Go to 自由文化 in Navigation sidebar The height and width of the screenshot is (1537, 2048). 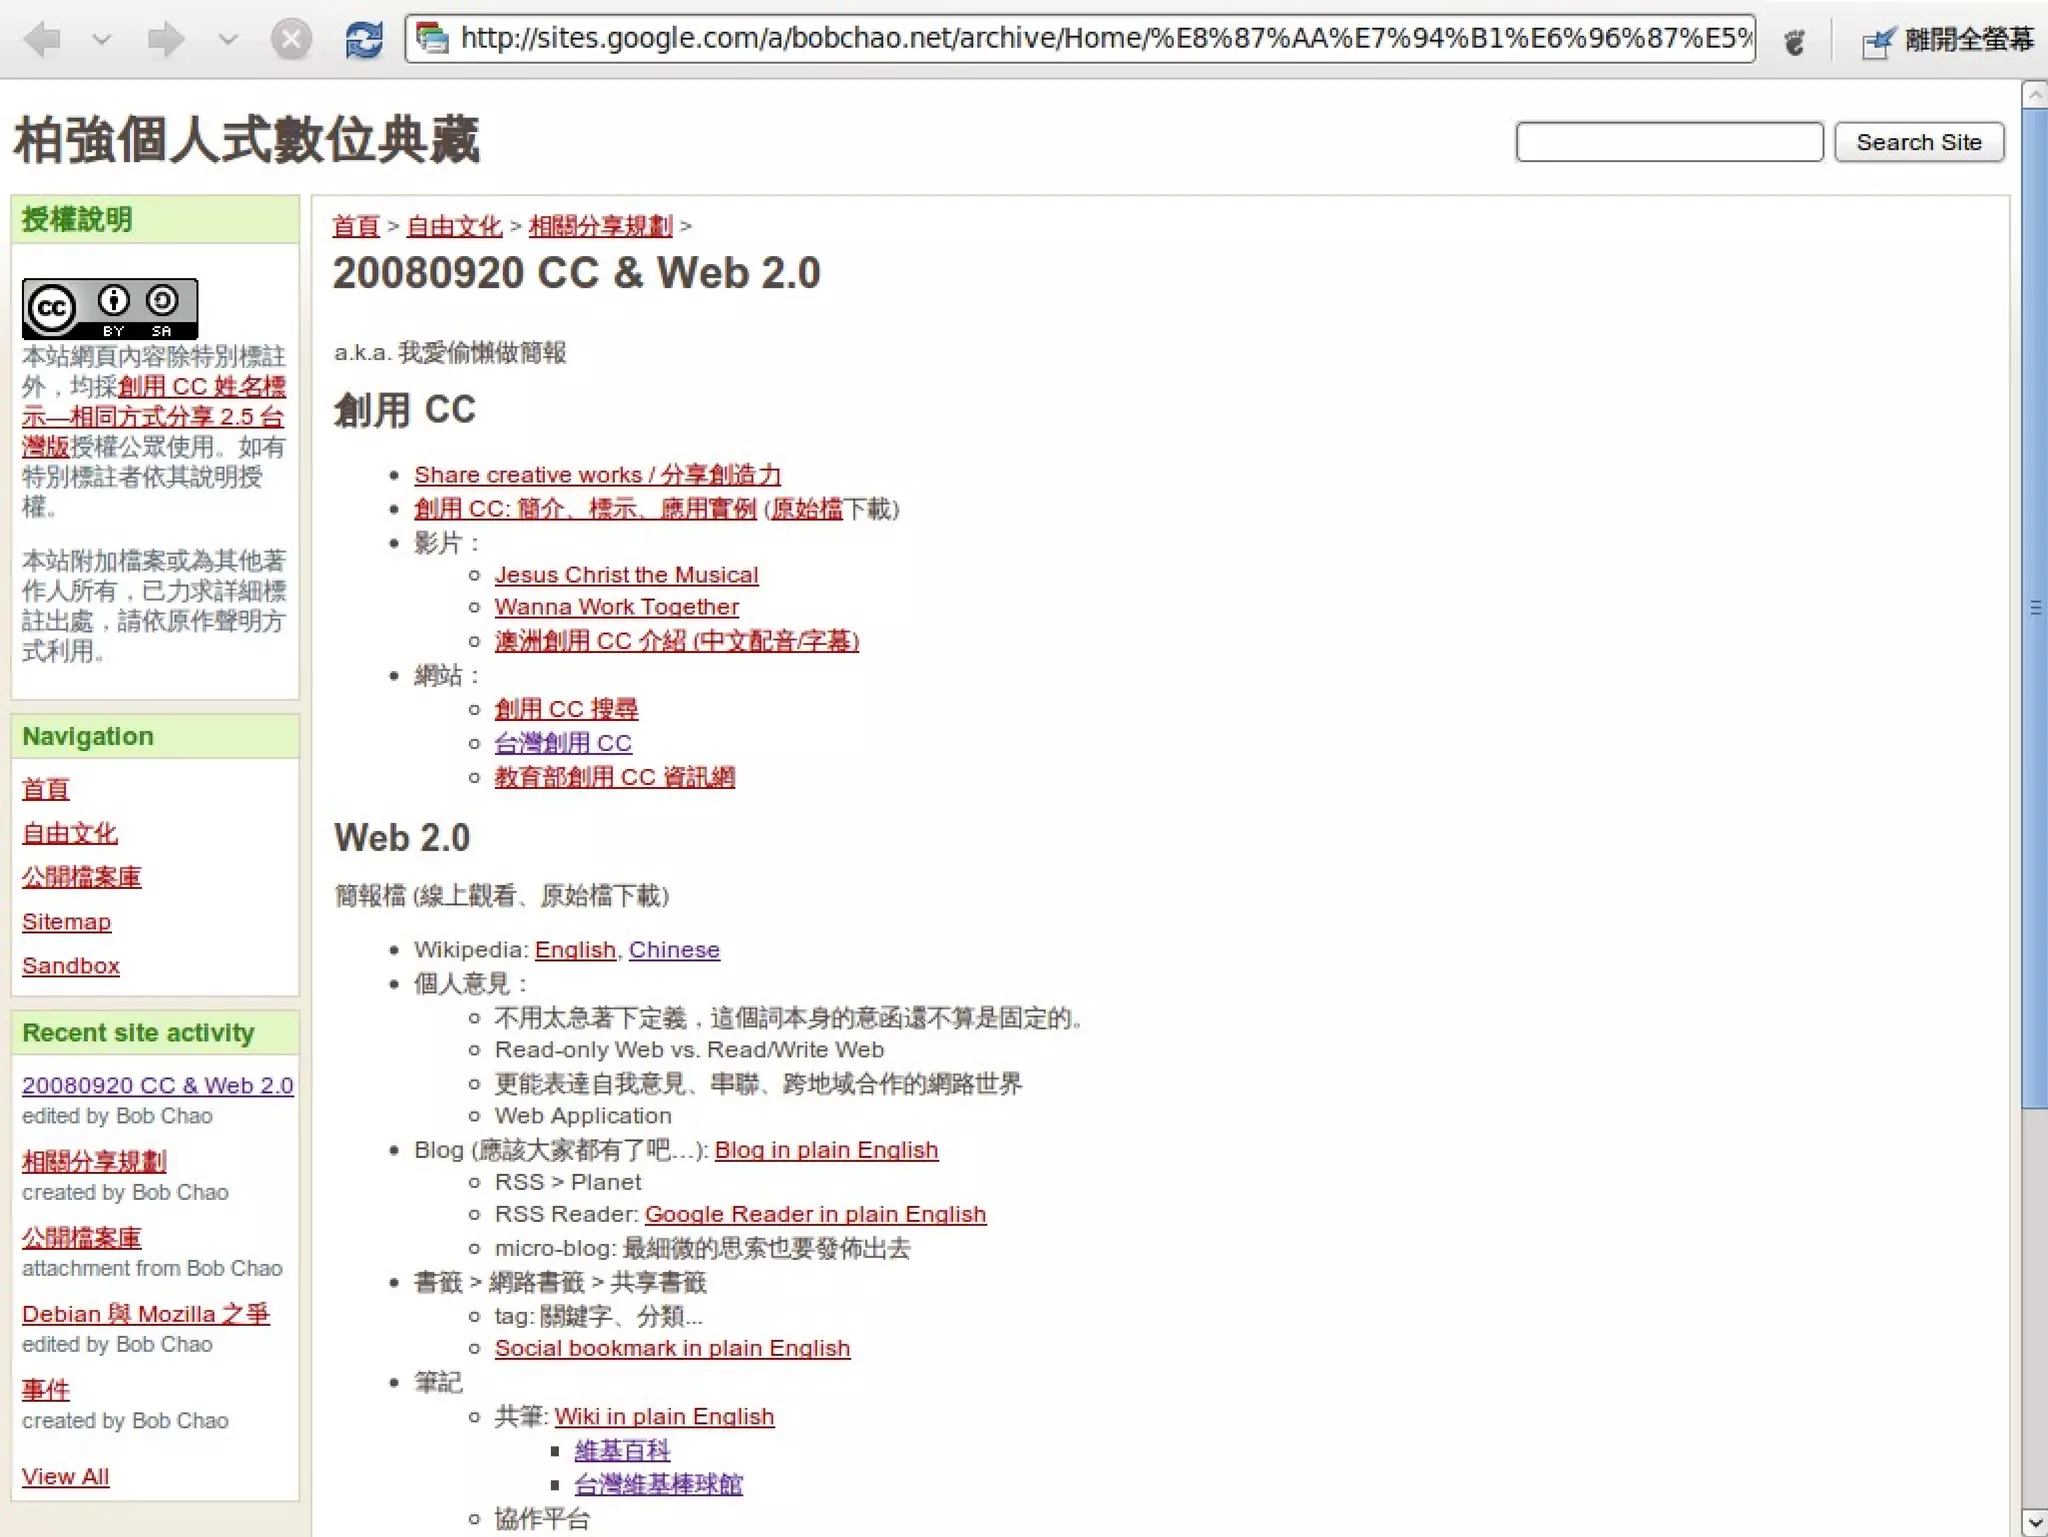click(x=70, y=833)
